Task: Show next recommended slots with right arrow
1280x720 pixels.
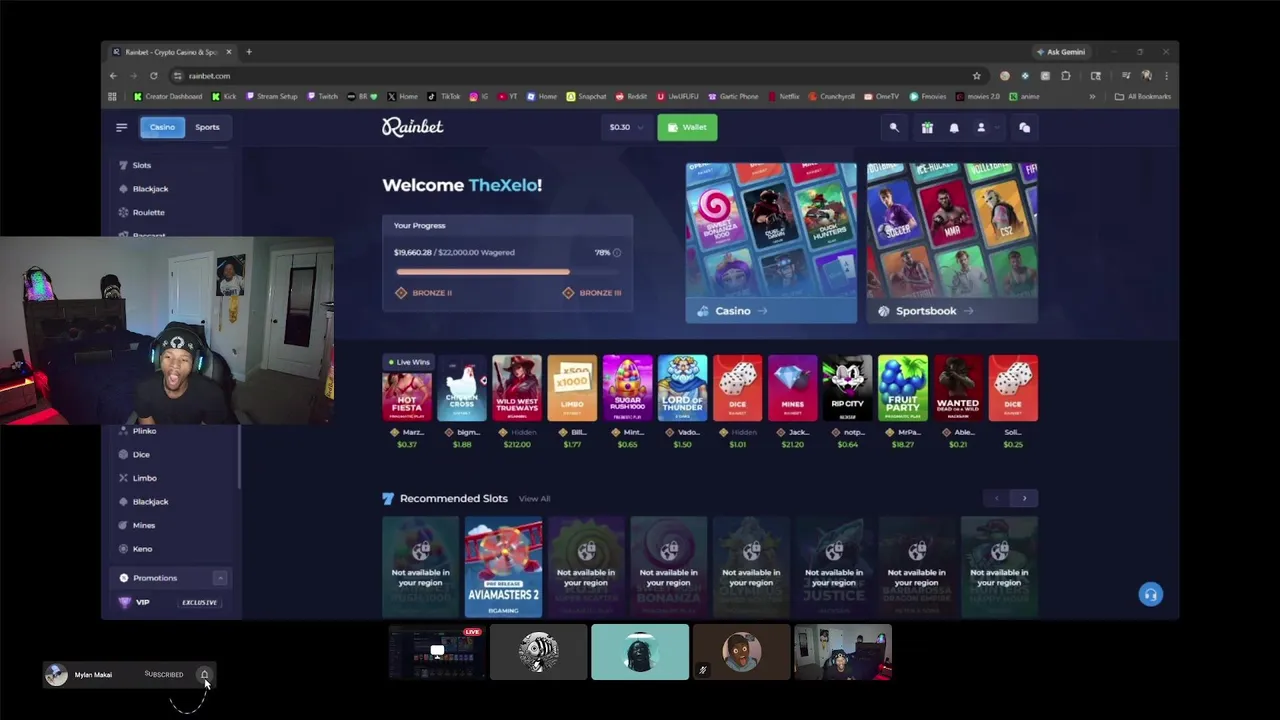Action: point(1024,498)
